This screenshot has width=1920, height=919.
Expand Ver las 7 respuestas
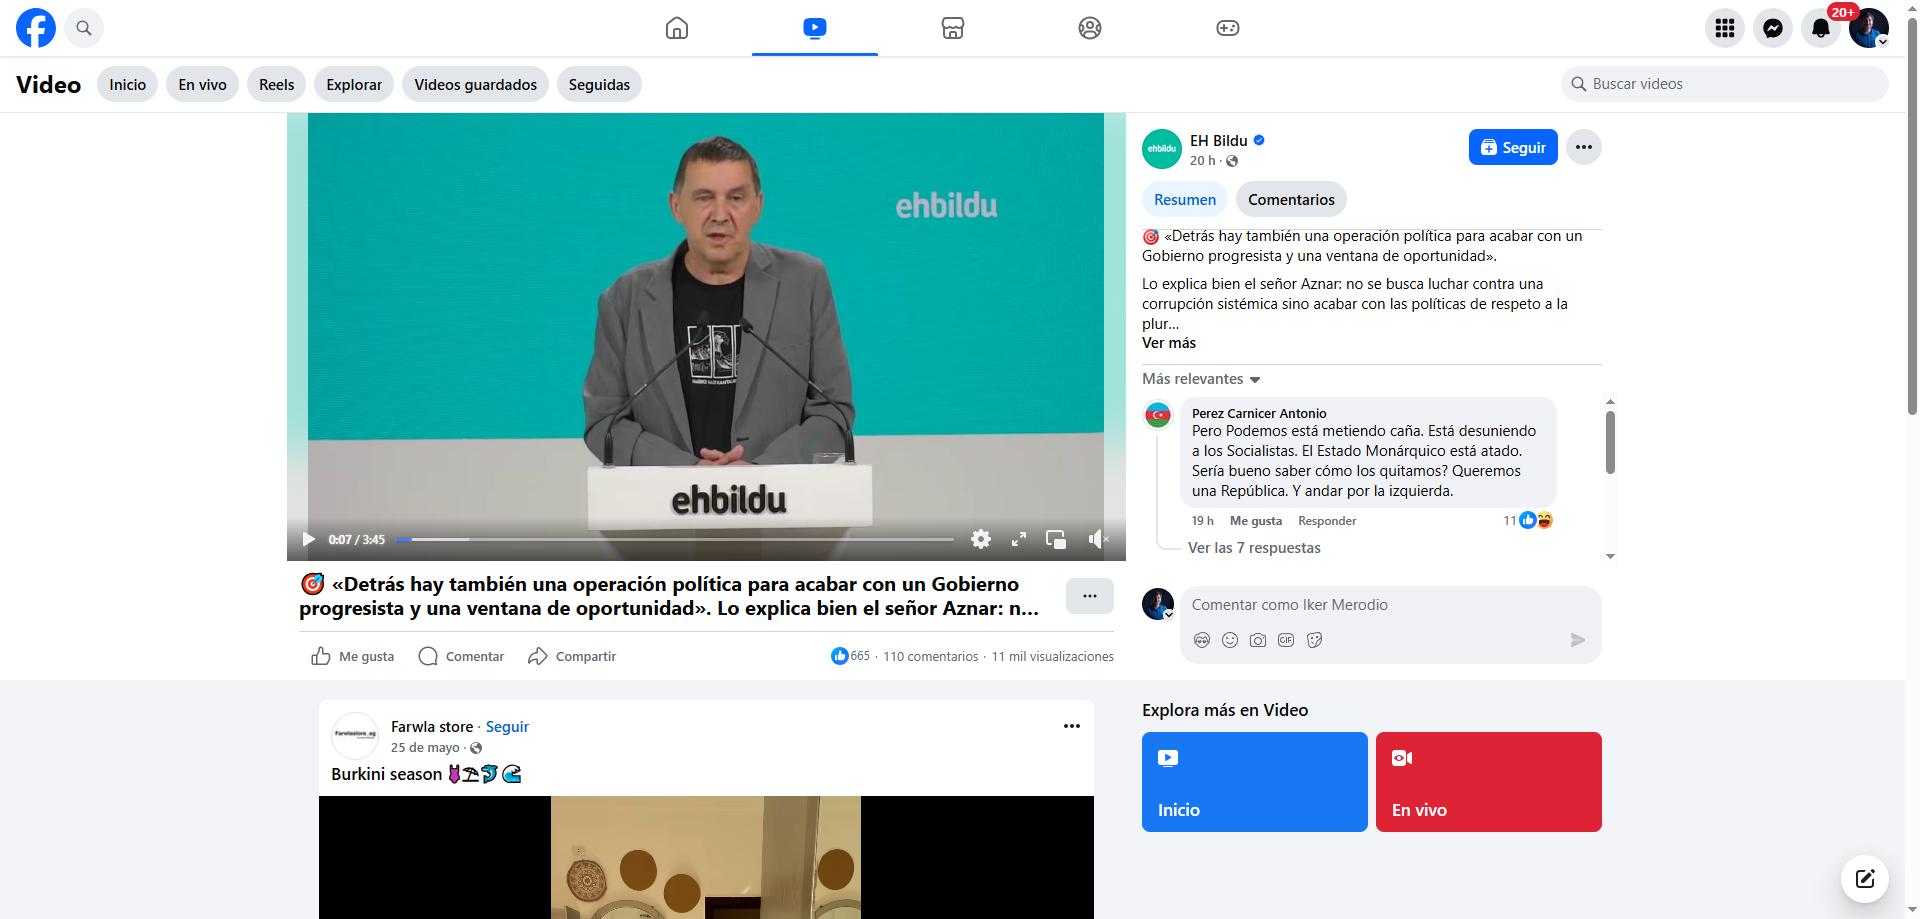click(x=1254, y=548)
